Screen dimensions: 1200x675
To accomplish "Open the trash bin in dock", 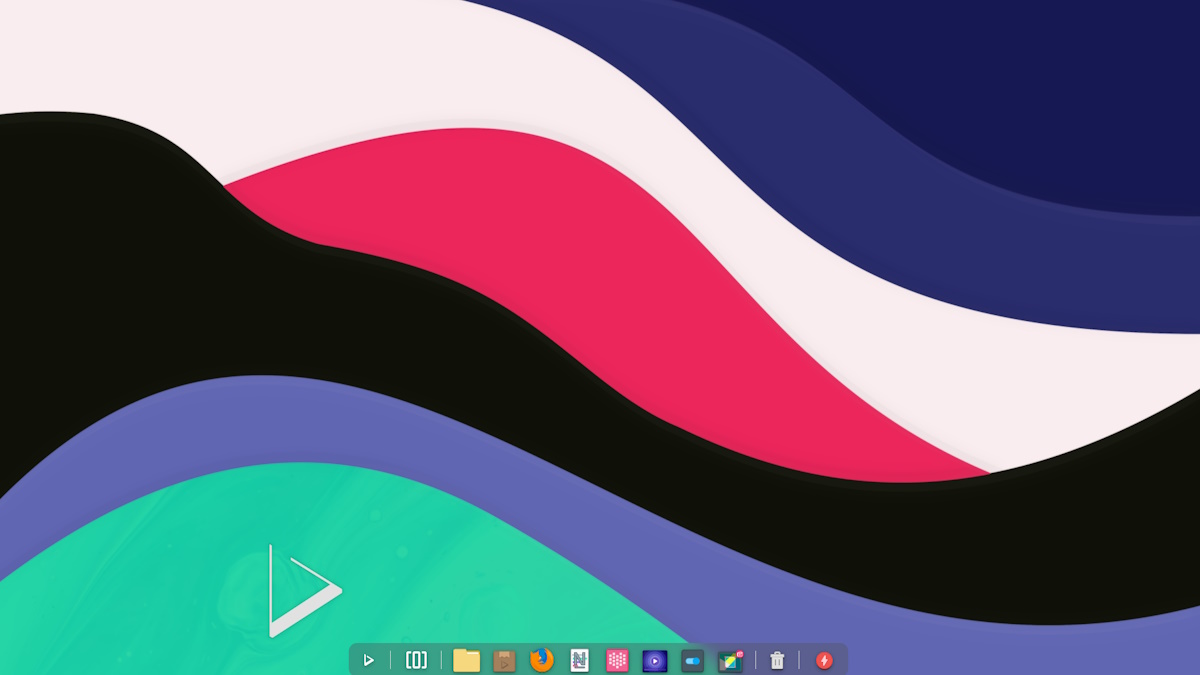I will click(778, 660).
